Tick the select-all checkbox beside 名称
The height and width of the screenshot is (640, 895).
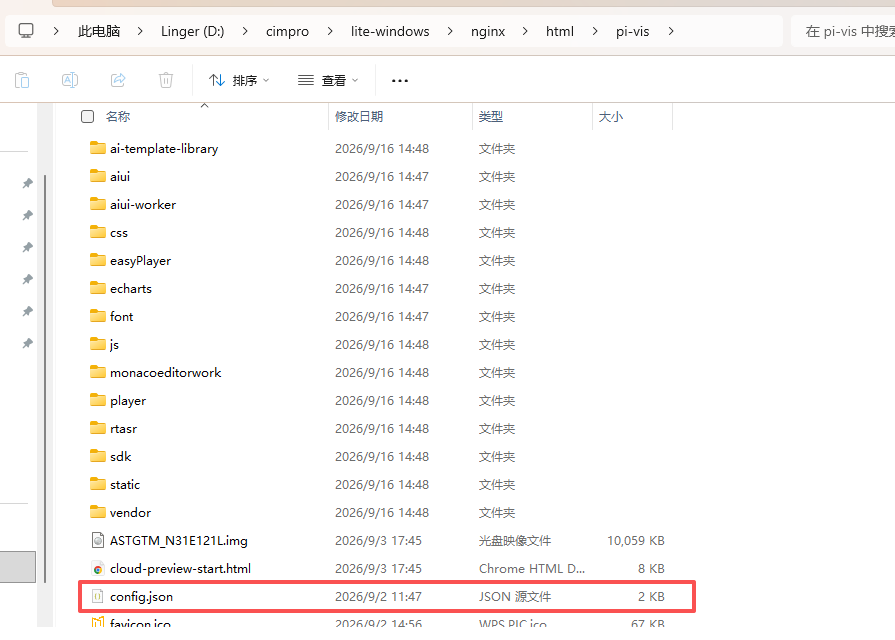point(87,116)
